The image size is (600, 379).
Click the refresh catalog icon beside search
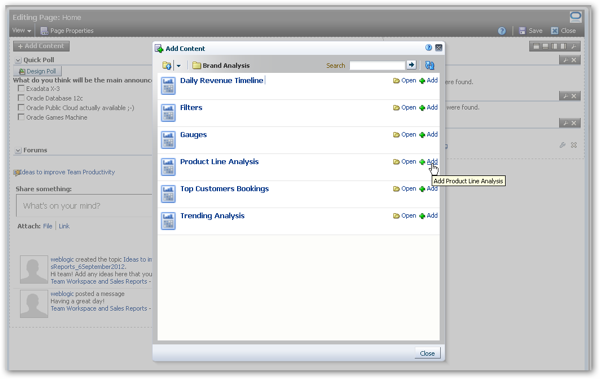[x=430, y=65]
